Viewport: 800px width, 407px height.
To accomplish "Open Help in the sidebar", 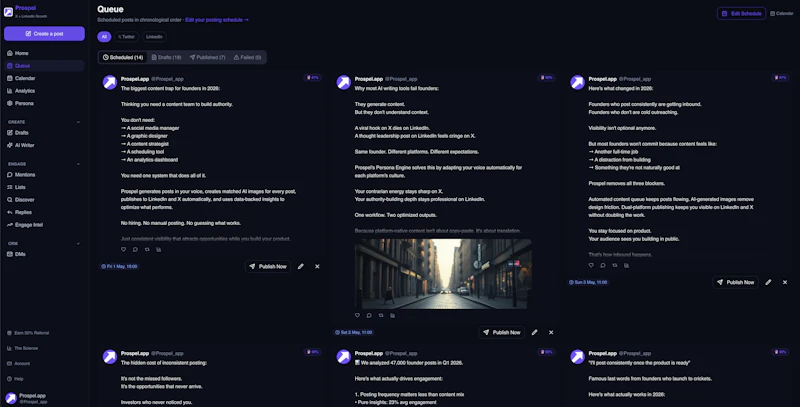I will [x=15, y=379].
